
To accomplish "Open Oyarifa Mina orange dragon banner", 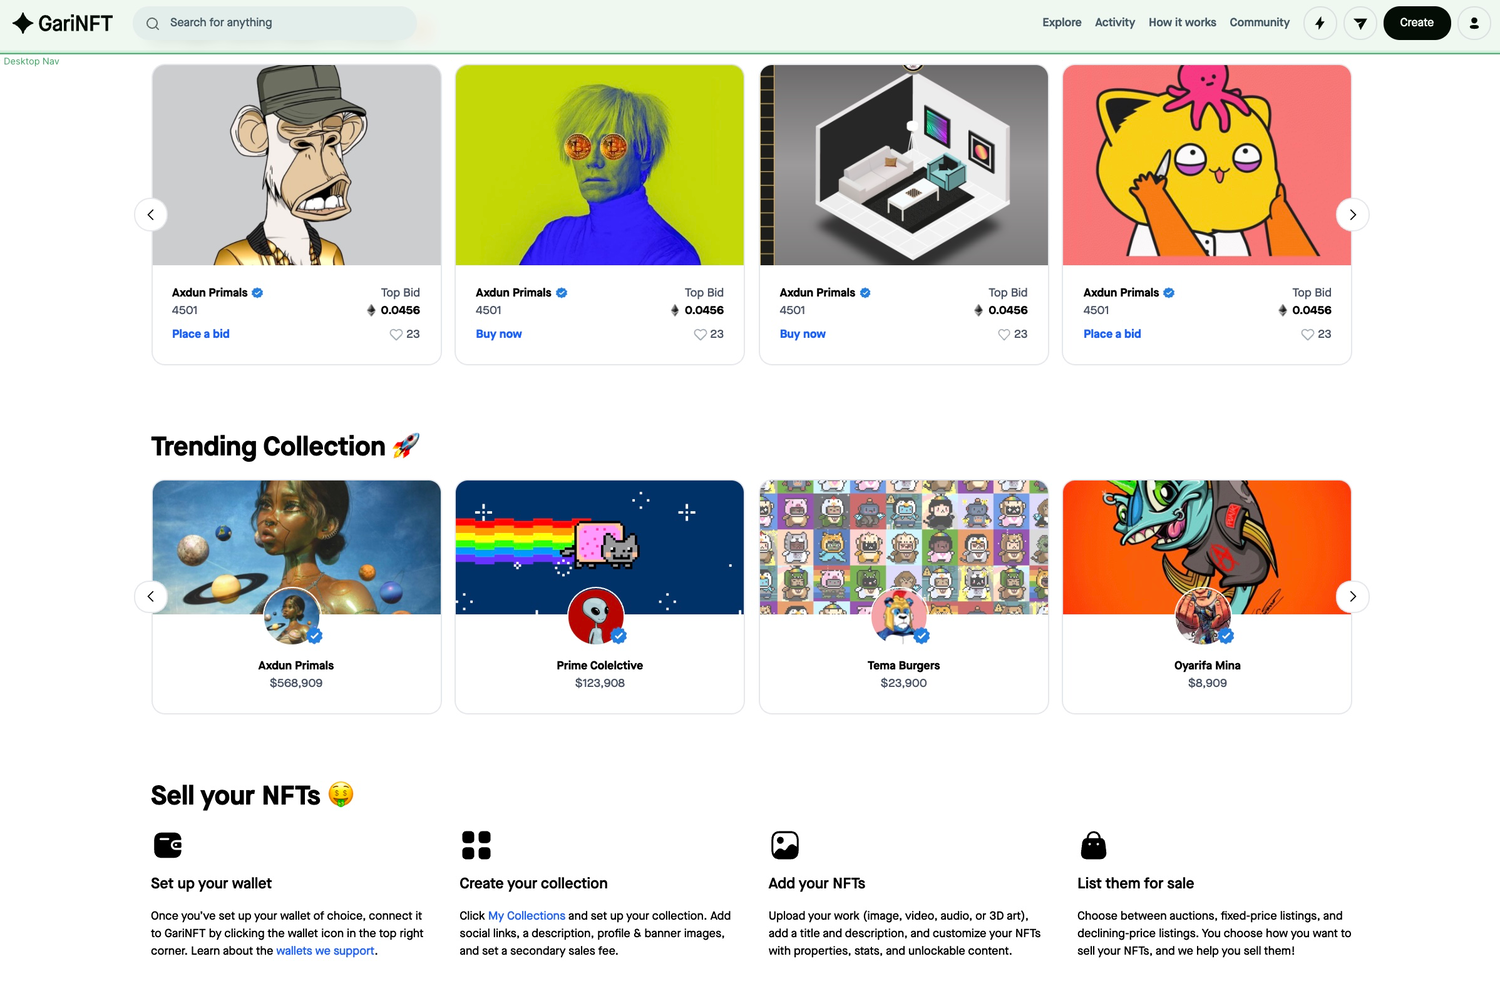I will [x=1207, y=547].
